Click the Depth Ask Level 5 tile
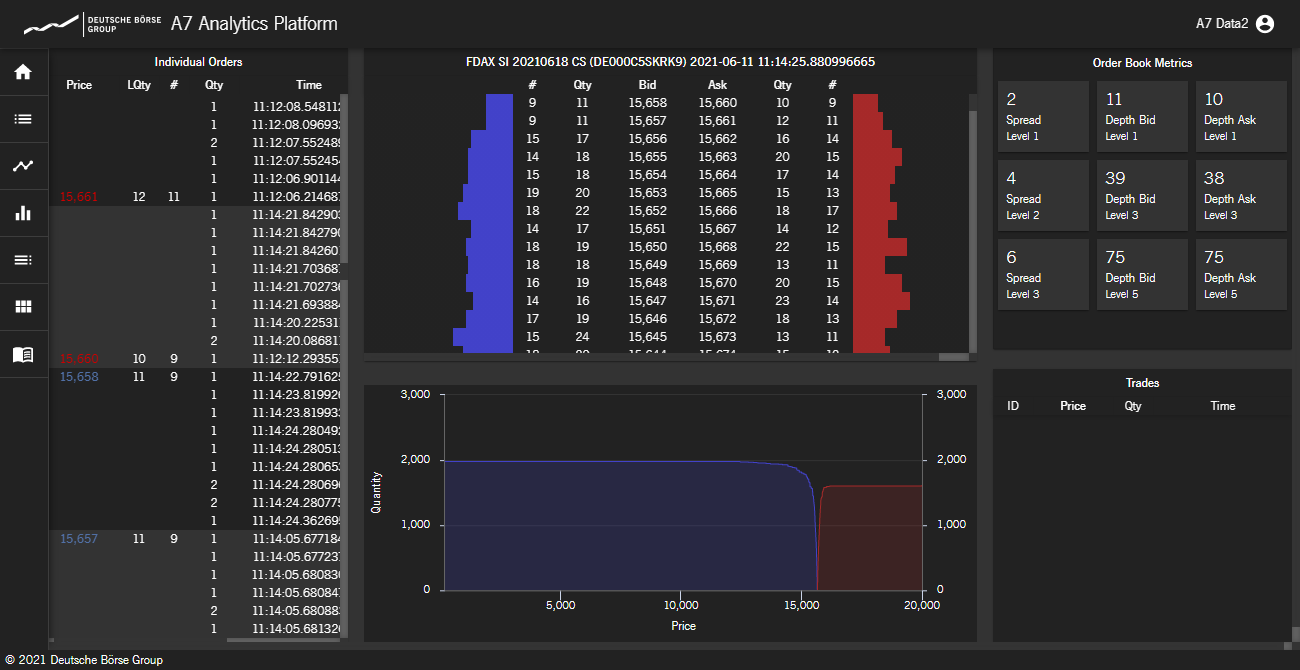This screenshot has width=1300, height=670. [x=1241, y=275]
